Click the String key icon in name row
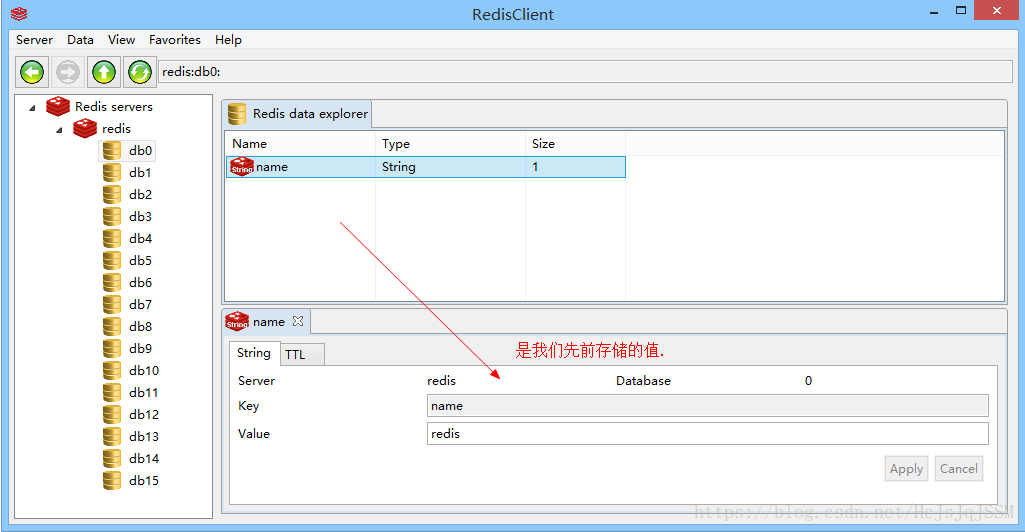 (242, 167)
